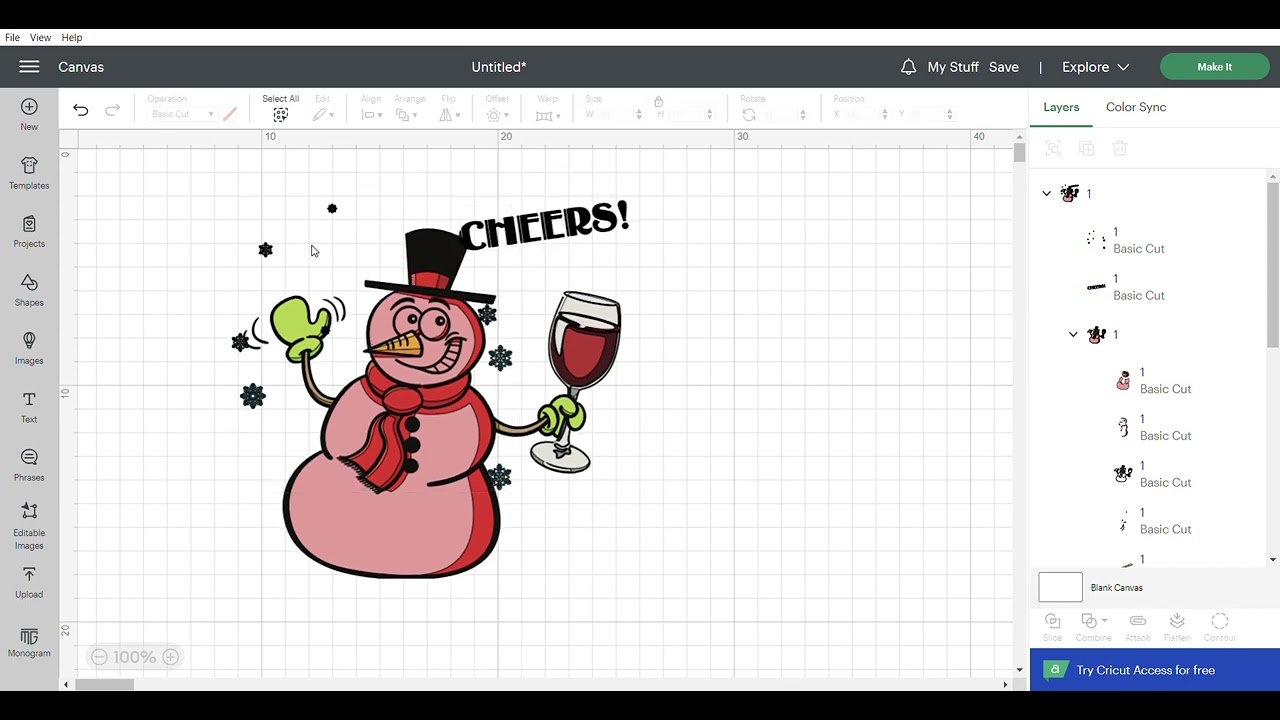Open the Edit dropdown
Screen dimensions: 1280x720
(322, 115)
